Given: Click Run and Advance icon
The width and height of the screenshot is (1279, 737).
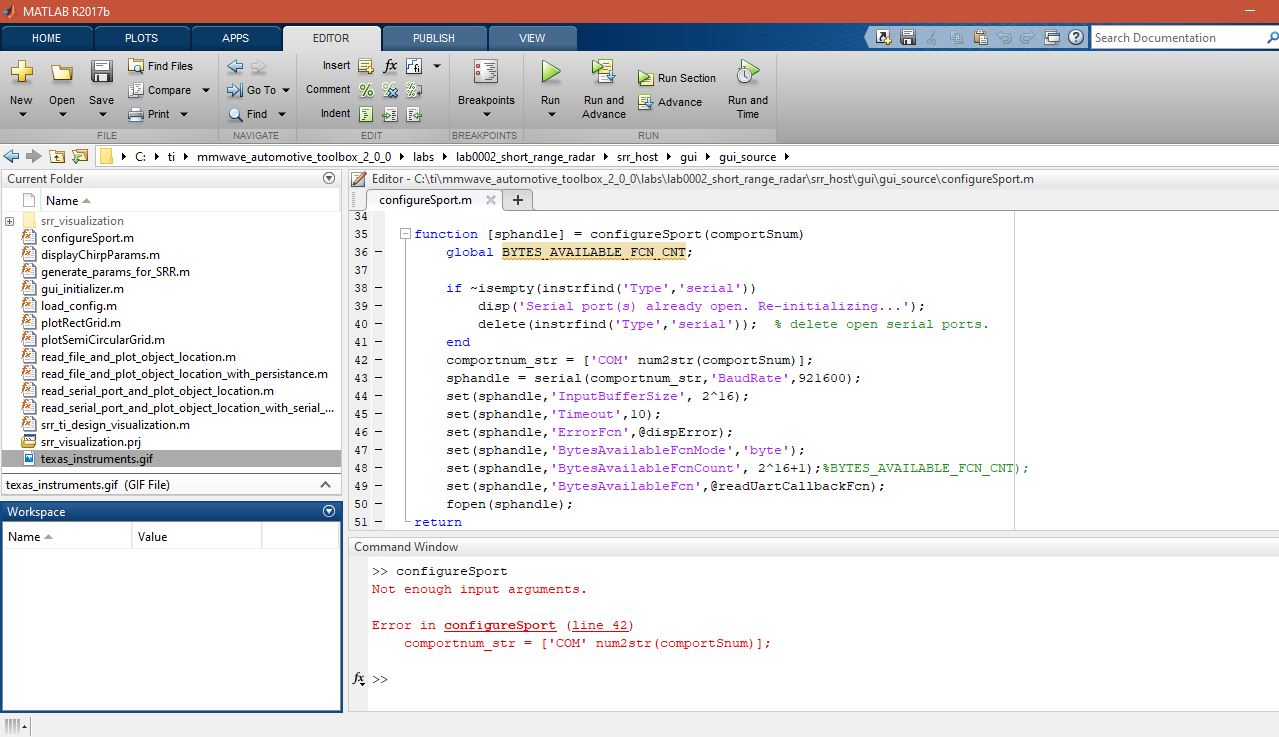Looking at the screenshot, I should point(603,72).
